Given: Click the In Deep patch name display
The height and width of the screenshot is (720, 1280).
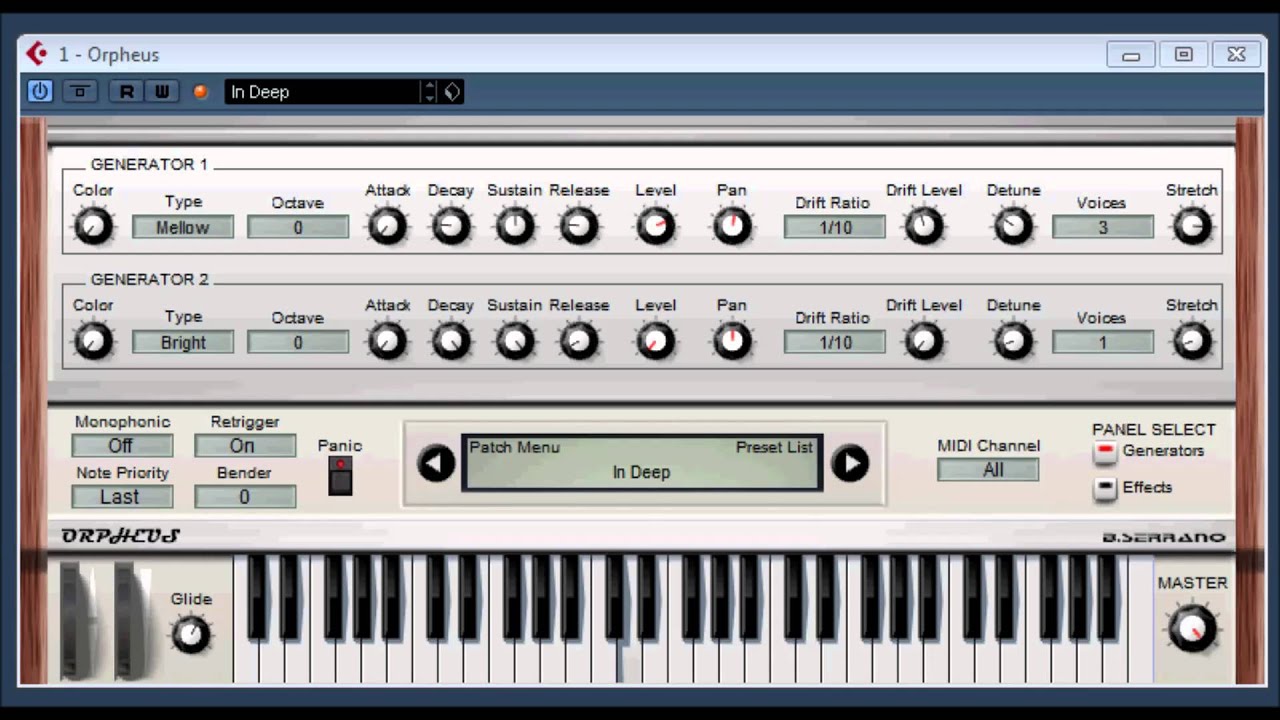Looking at the screenshot, I should tap(641, 472).
